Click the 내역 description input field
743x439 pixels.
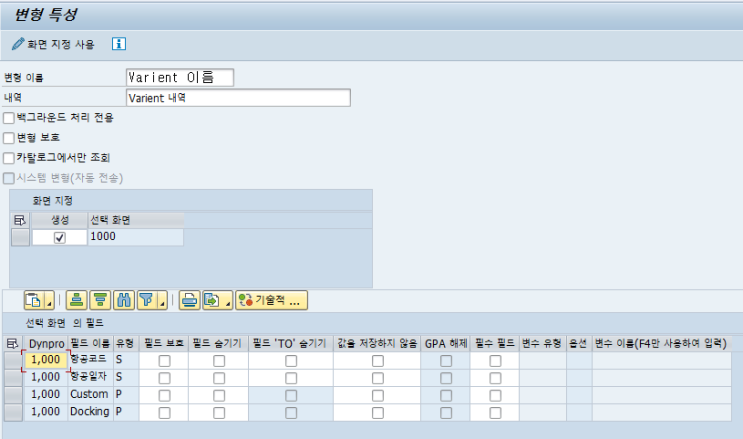[x=238, y=98]
